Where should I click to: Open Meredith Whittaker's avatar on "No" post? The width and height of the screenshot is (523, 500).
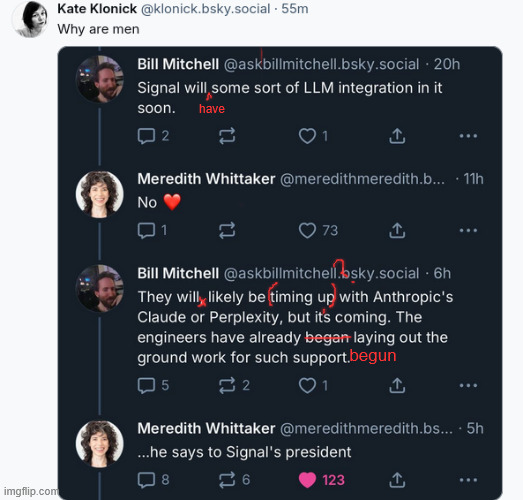99,194
